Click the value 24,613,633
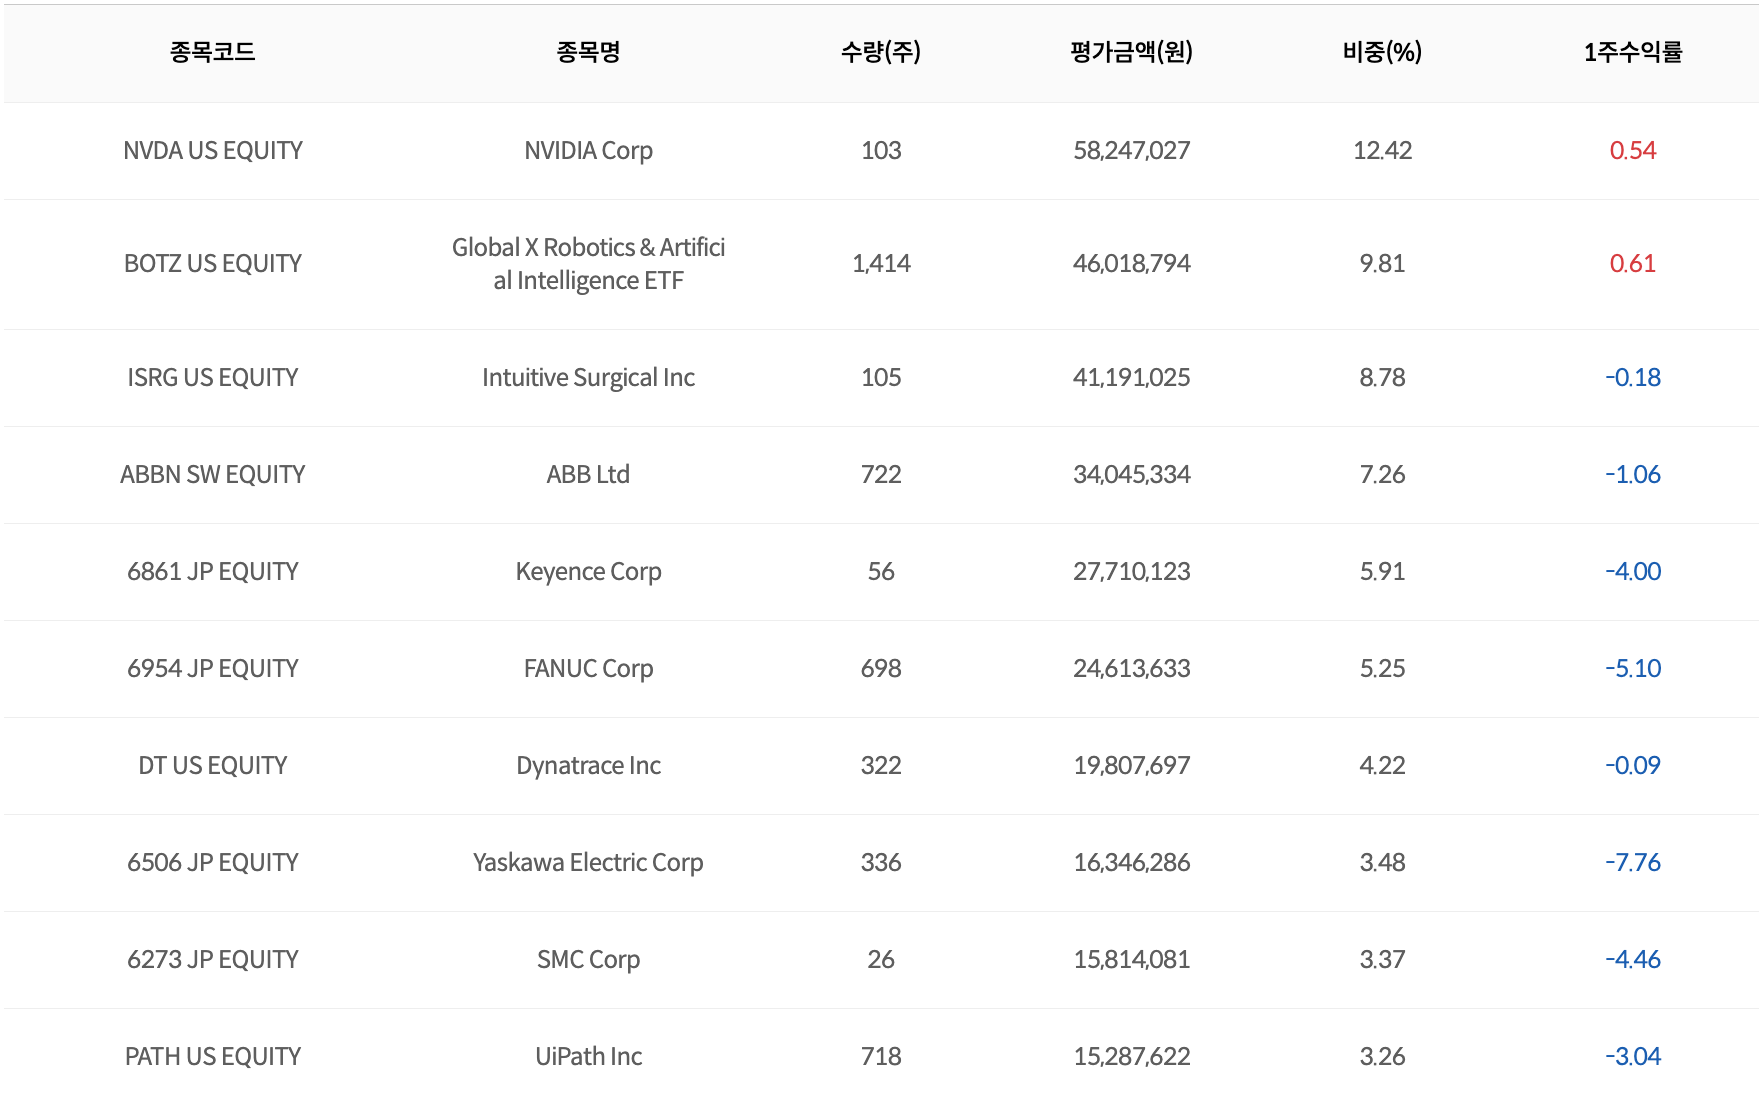This screenshot has width=1760, height=1104. coord(1131,668)
